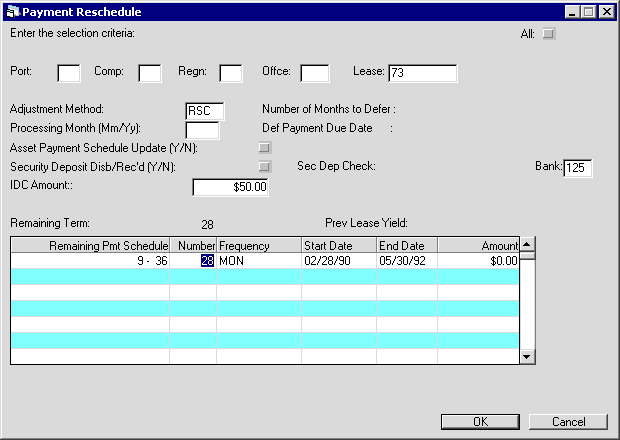Click the Number column header
The image size is (620, 440).
pos(193,245)
